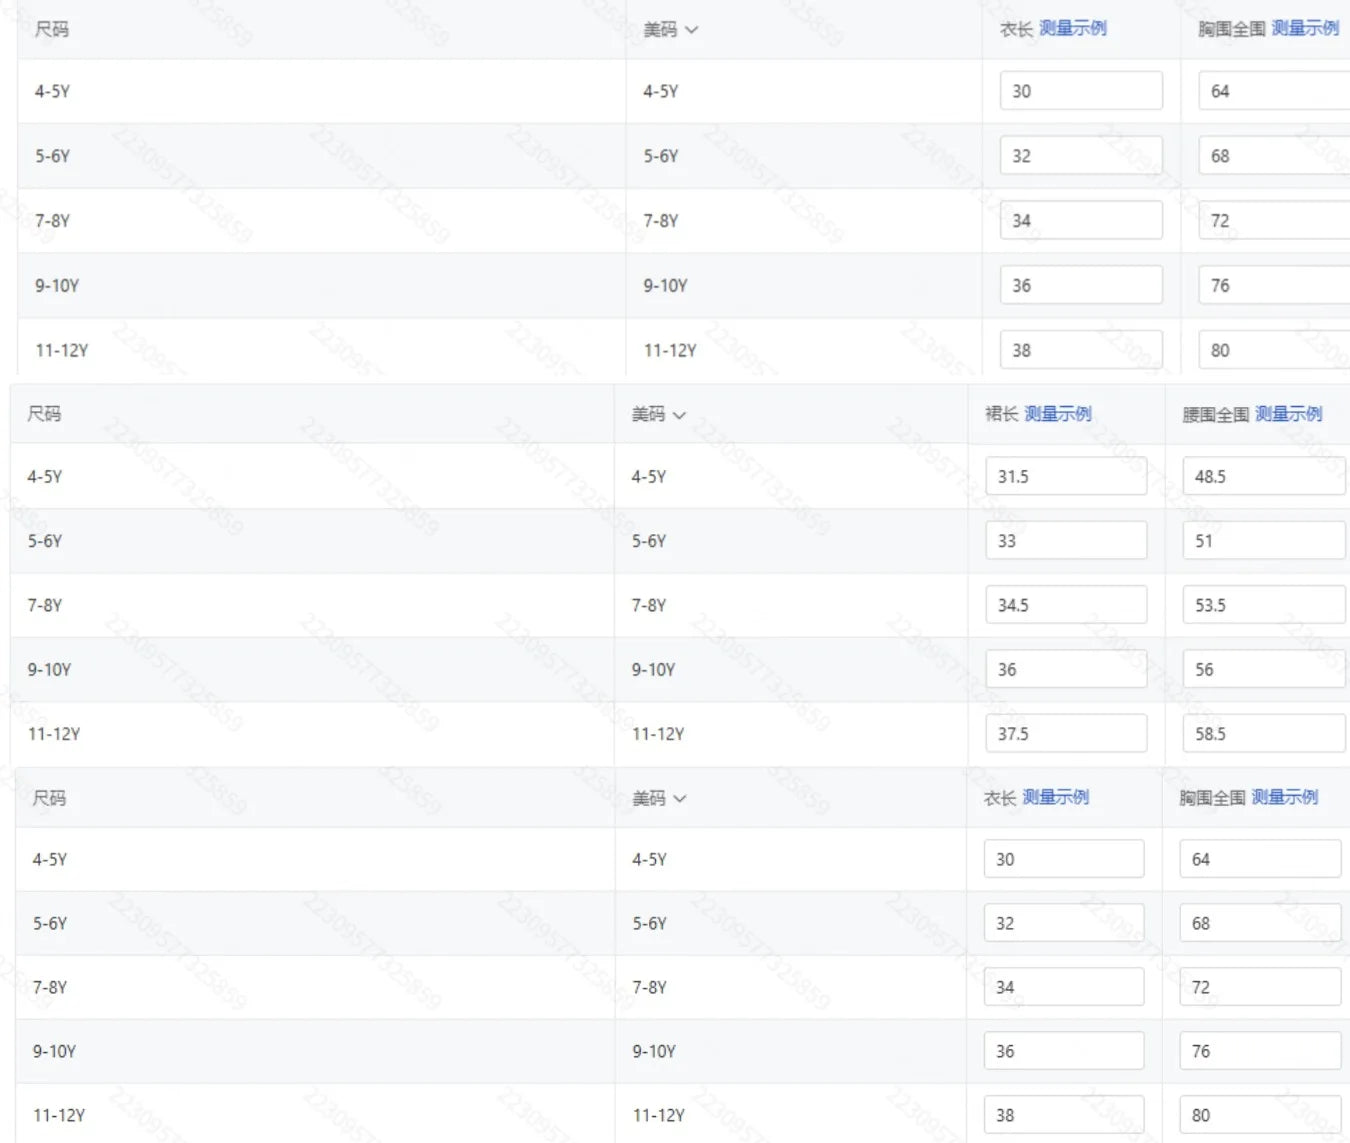
Task: Click the 腰围全围 field showing 48.5
Action: 1263,476
